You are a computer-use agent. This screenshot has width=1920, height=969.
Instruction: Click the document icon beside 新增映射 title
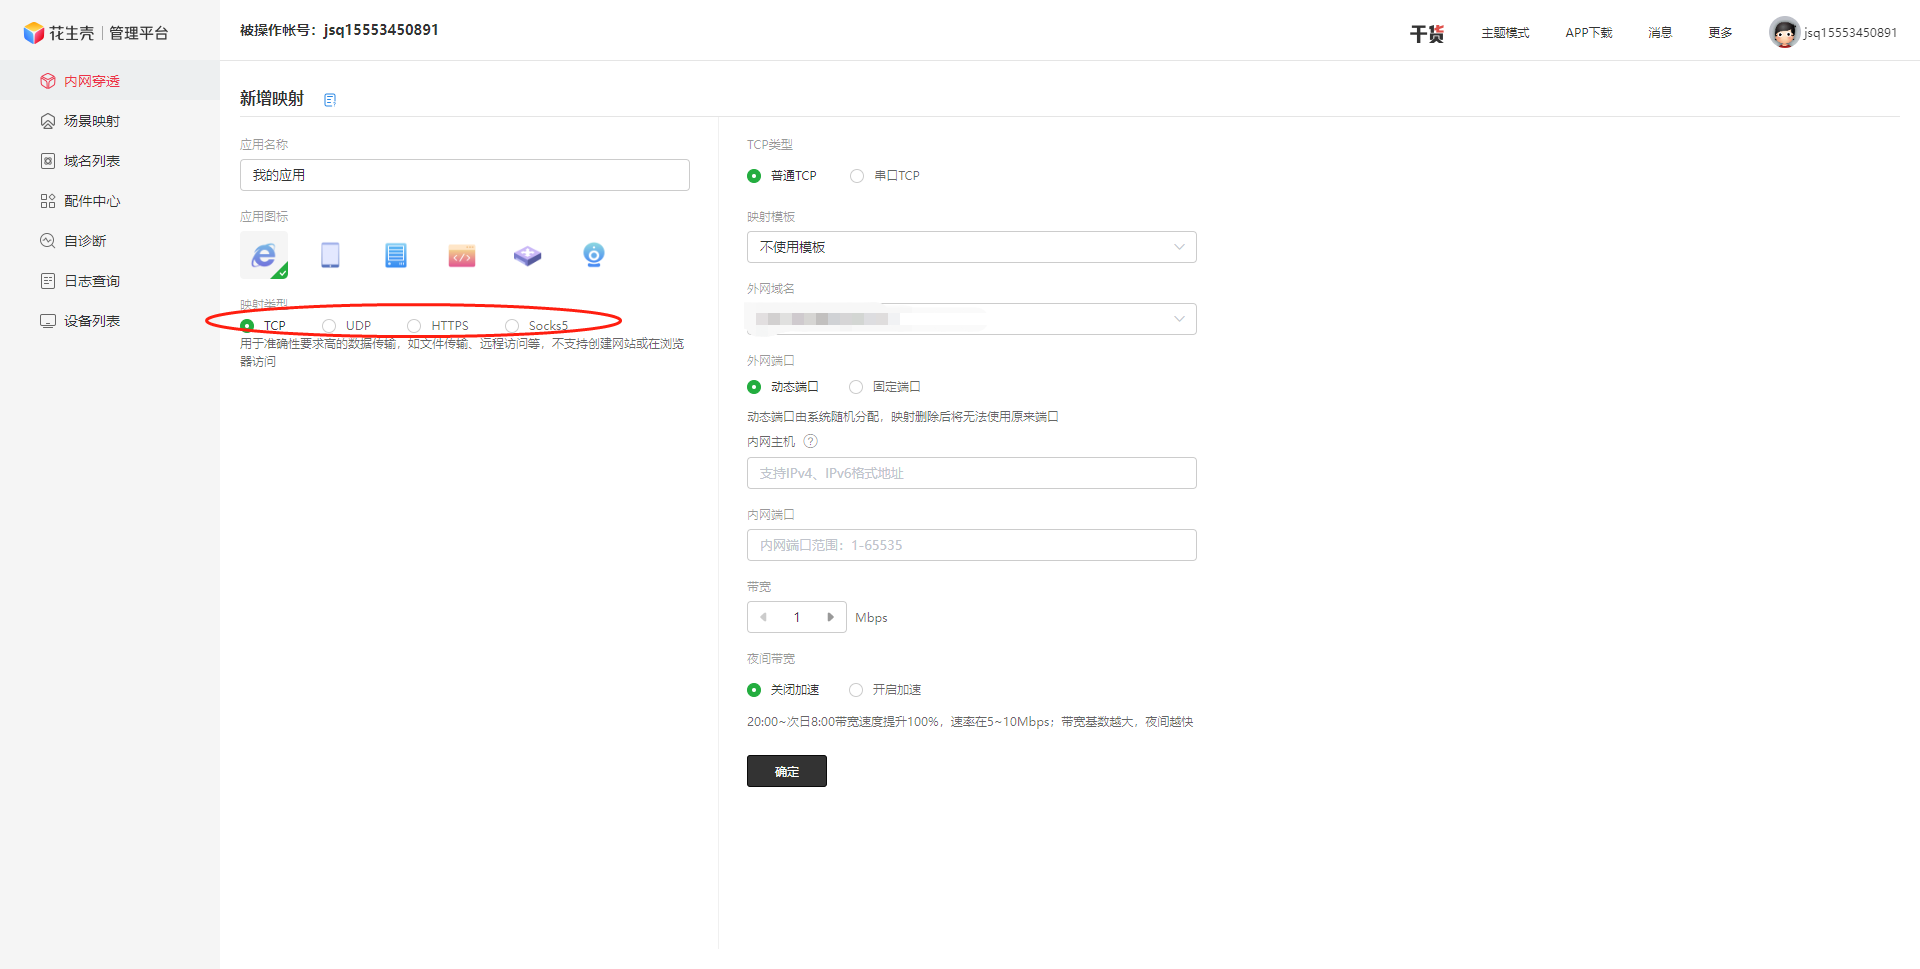(330, 100)
